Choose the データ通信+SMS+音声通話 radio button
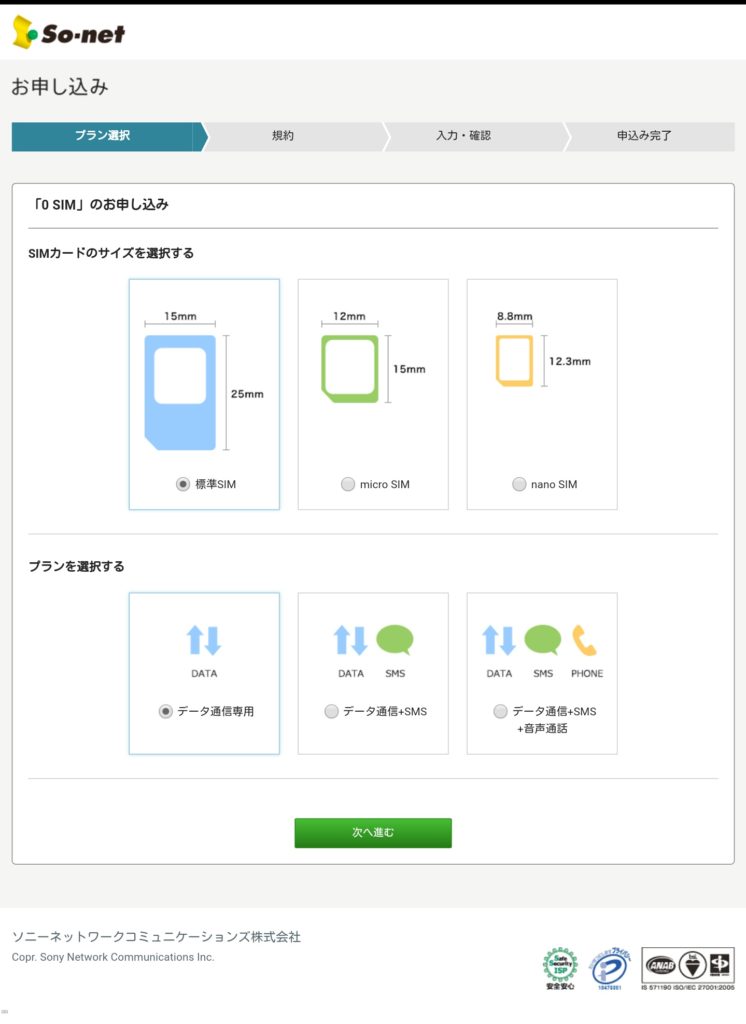The image size is (746, 1024). coord(500,711)
